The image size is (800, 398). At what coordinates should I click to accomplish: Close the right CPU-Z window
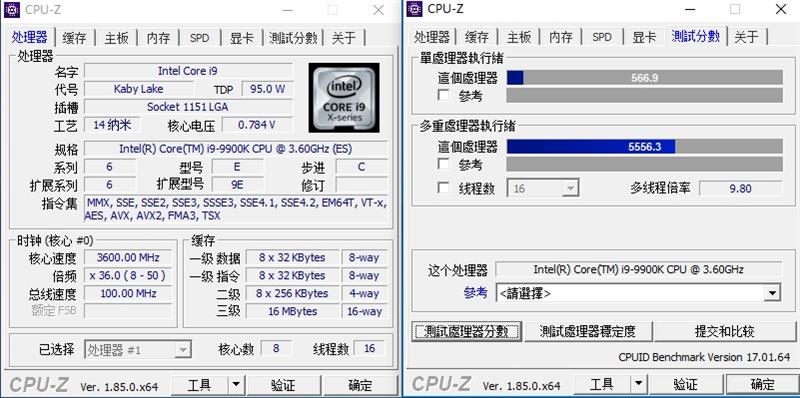(781, 9)
